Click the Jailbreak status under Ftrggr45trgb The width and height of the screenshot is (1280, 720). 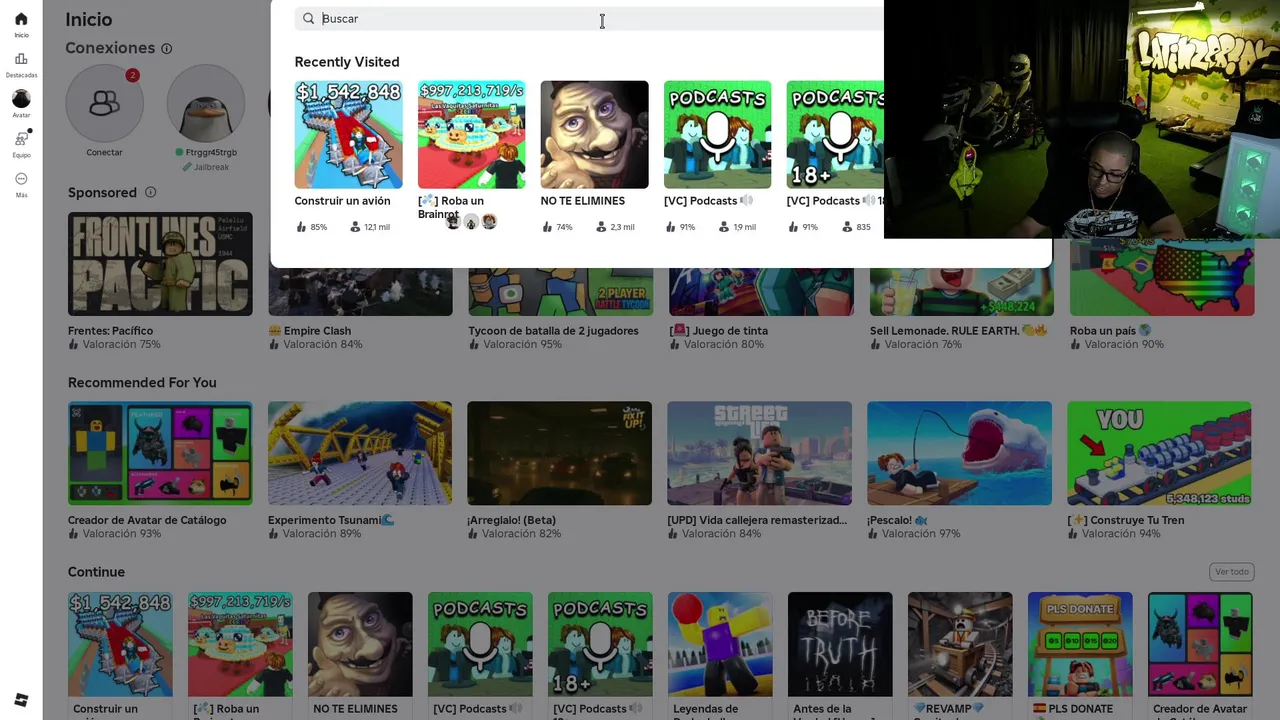coord(206,167)
